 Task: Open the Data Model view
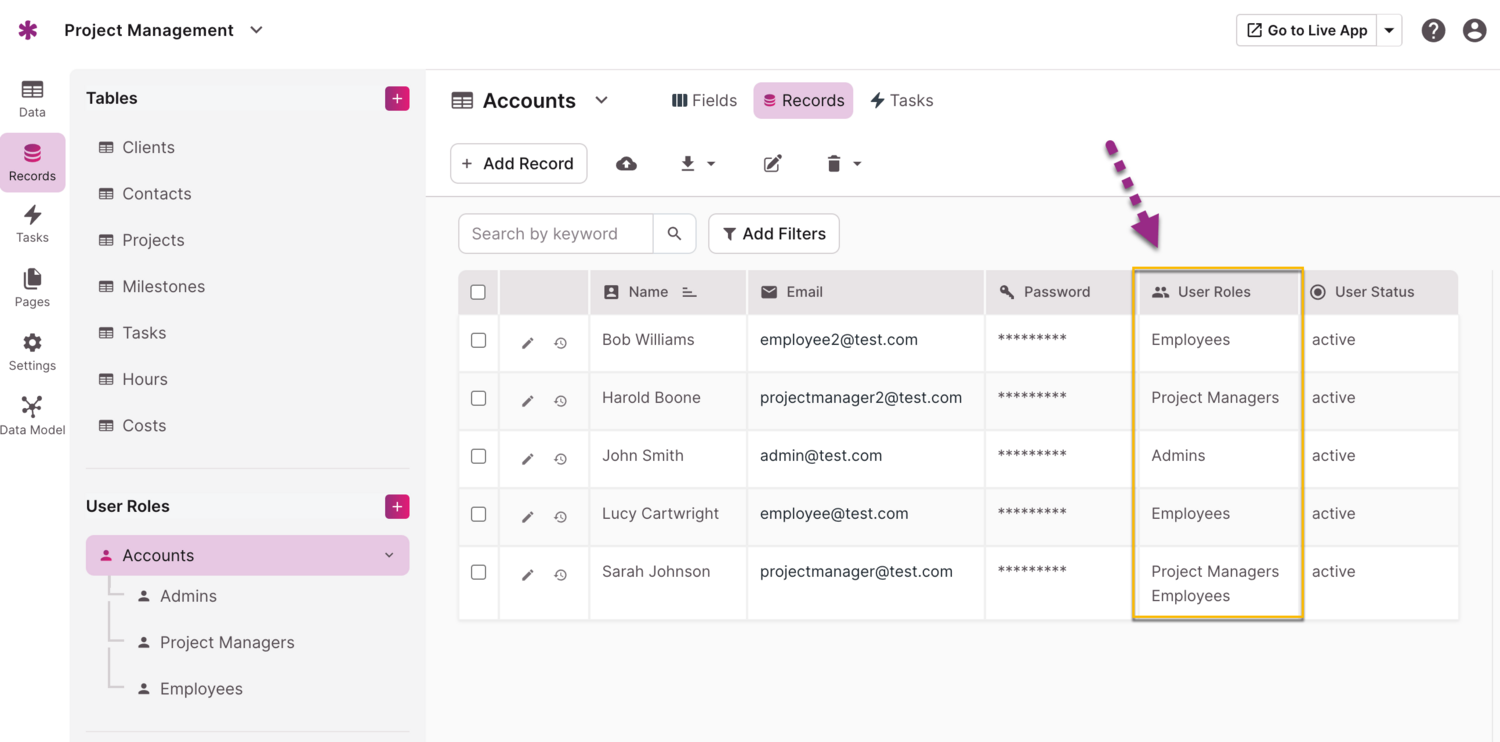(31, 413)
